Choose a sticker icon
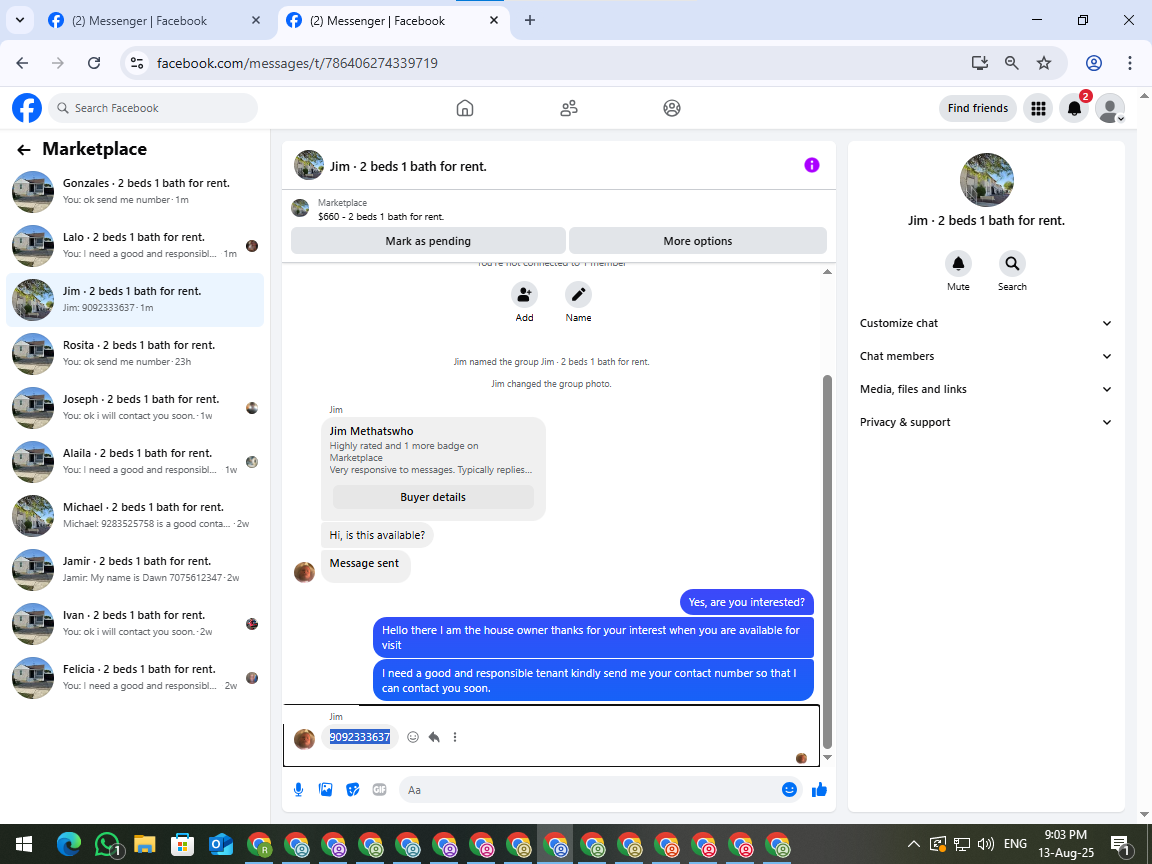1152x864 pixels. click(x=353, y=790)
